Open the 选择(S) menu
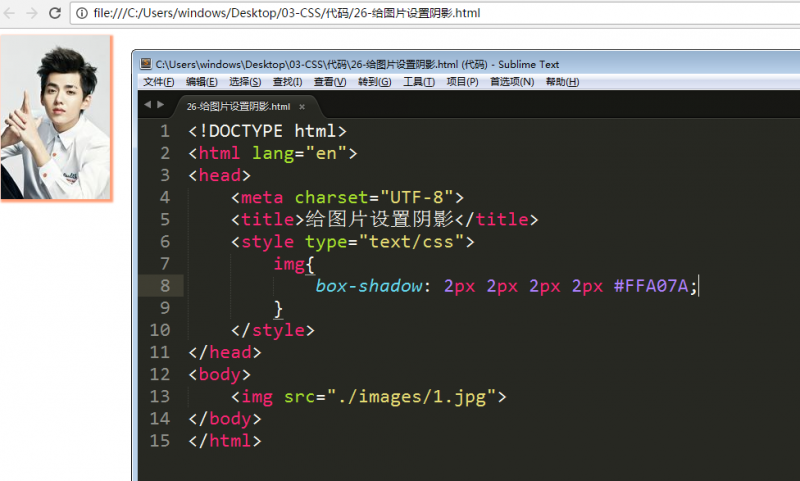This screenshot has width=800, height=481. [245, 82]
